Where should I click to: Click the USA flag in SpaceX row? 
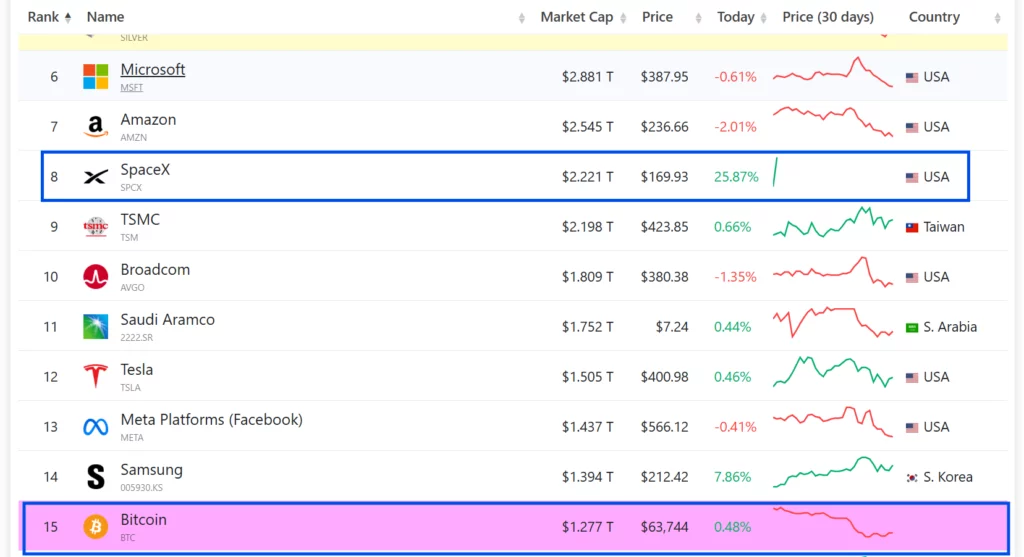pos(912,177)
